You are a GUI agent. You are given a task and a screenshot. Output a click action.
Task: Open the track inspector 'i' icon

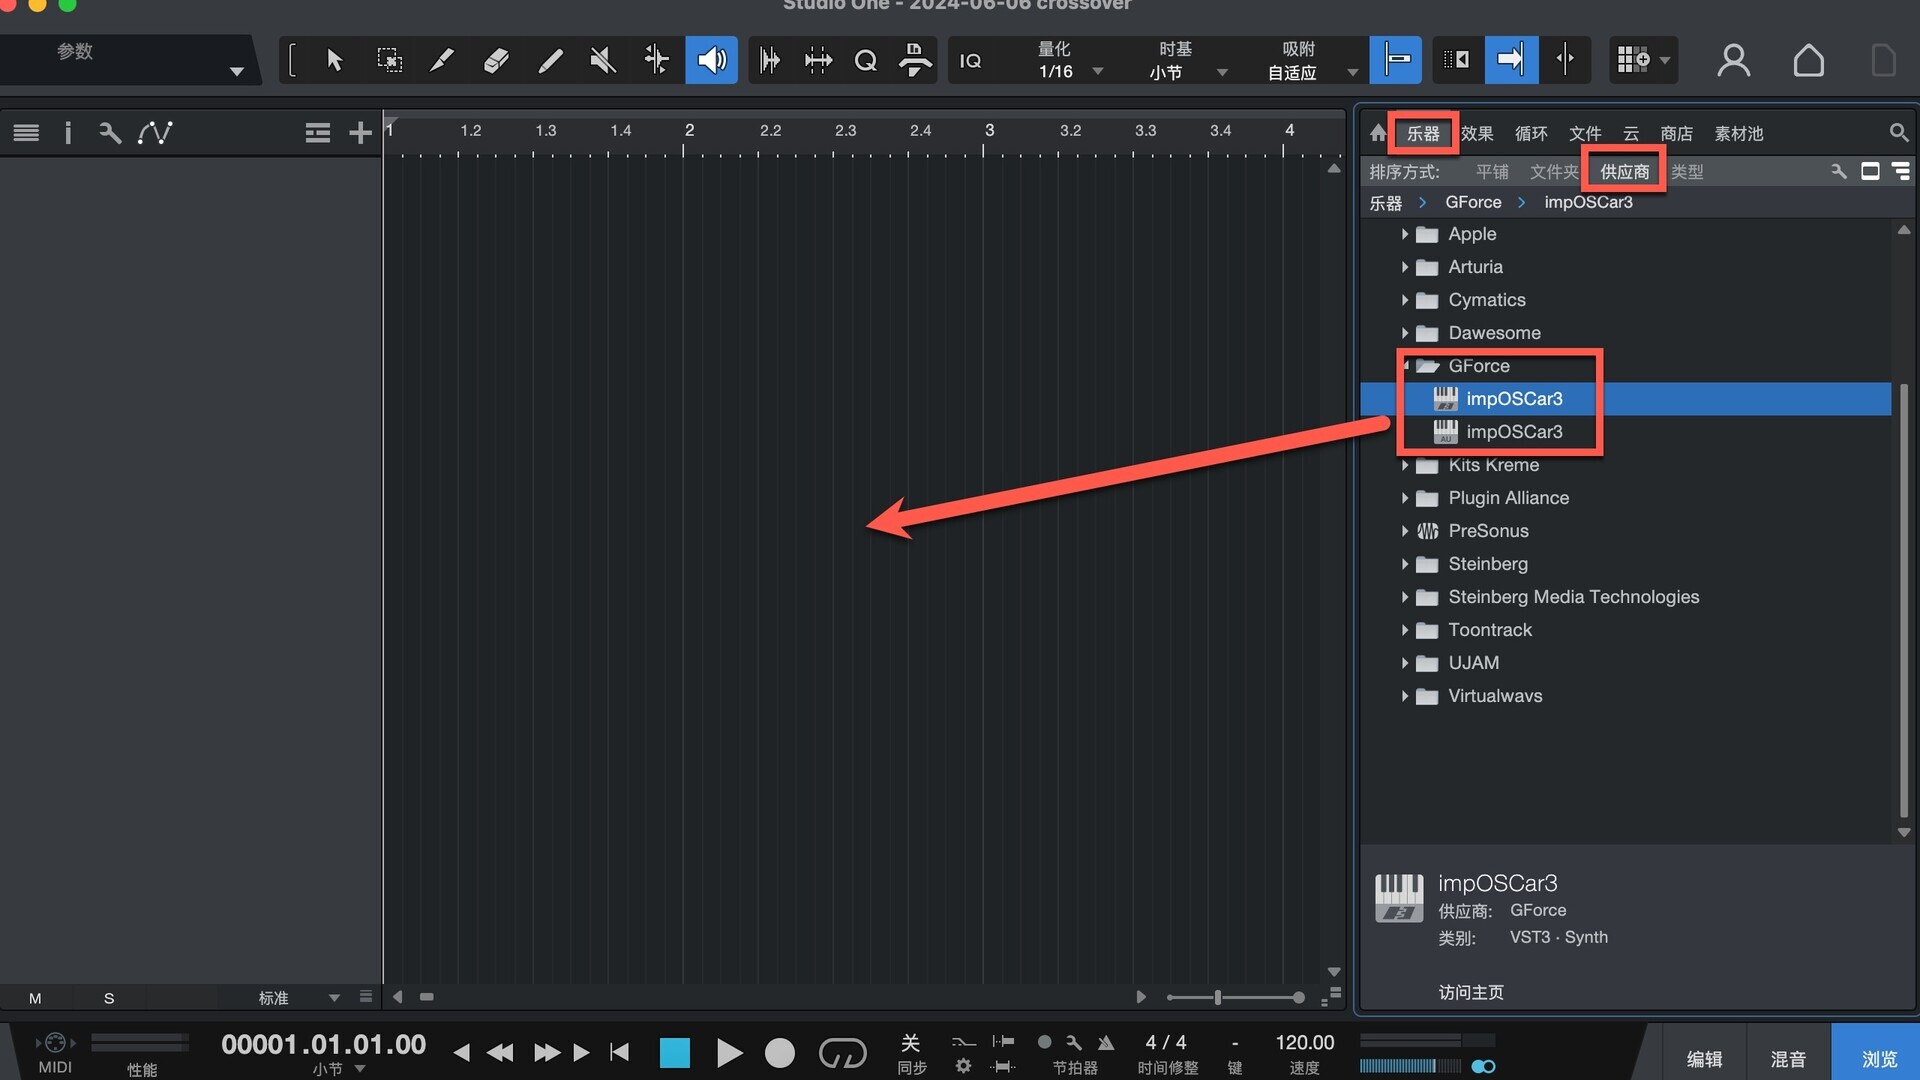[68, 133]
